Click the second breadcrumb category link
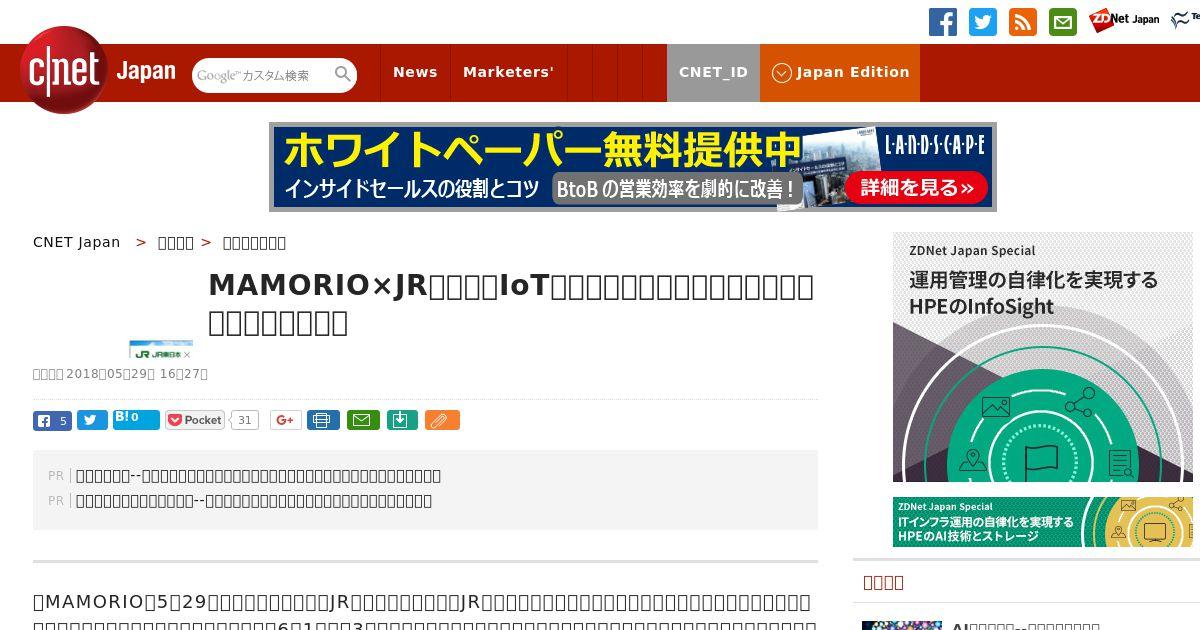Screen dimensions: 1200x630 click(176, 242)
